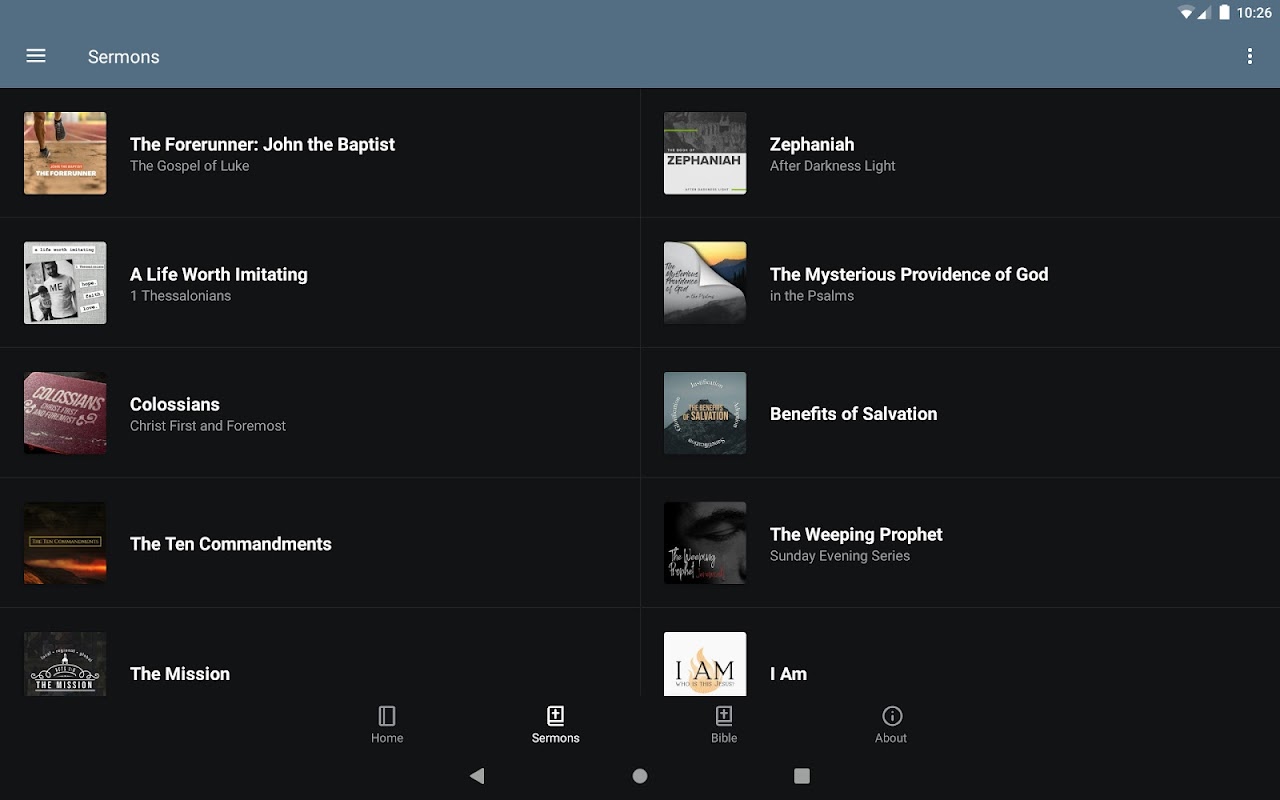Screen dimensions: 1280x800
Task: Click the 'Sermons' header title
Action: [124, 57]
